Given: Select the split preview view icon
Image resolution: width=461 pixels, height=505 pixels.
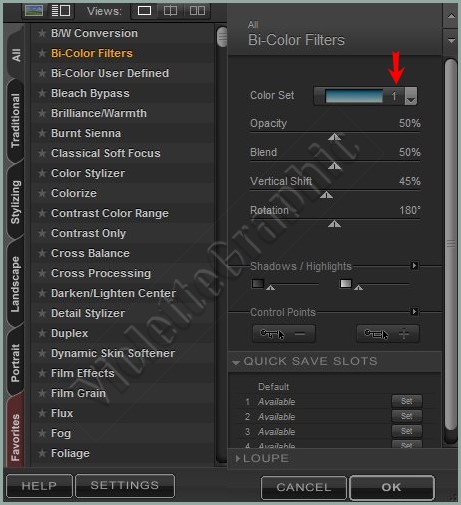Looking at the screenshot, I should (170, 11).
